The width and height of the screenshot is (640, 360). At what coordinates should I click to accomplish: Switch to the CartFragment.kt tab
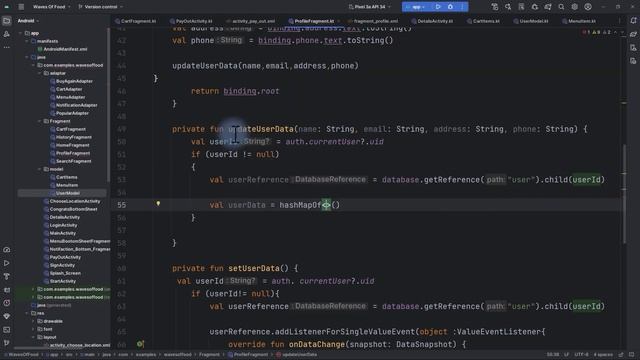pos(136,21)
